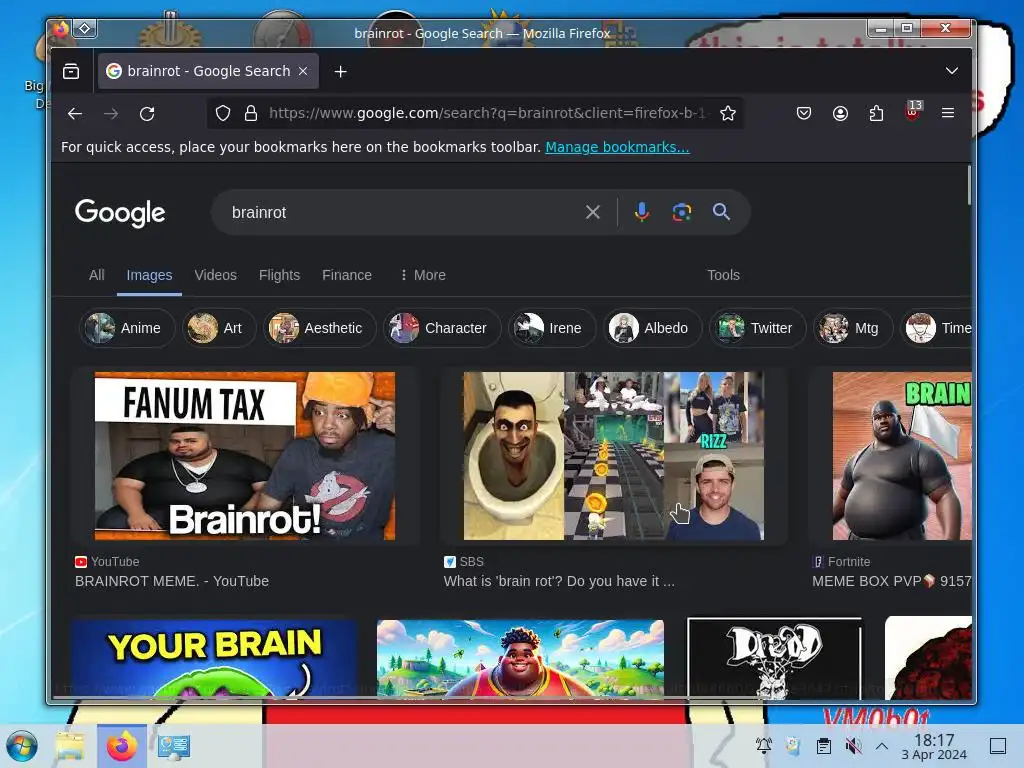Show desktop via taskbar corner button

point(998,746)
